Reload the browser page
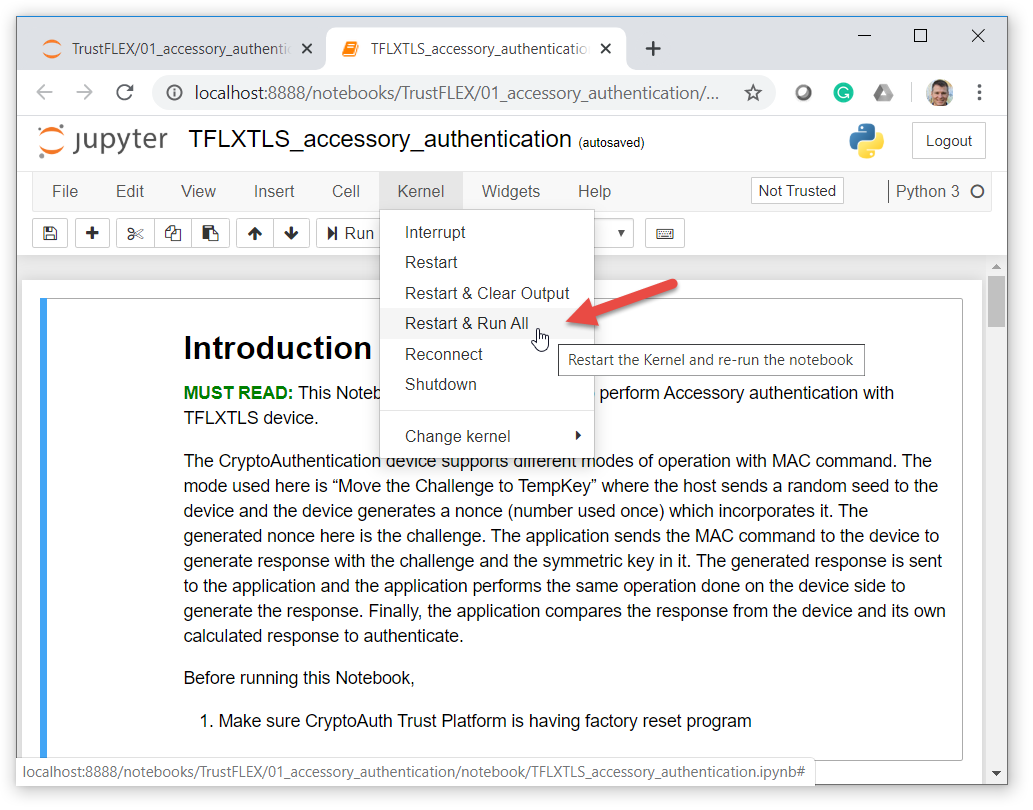 (x=125, y=93)
